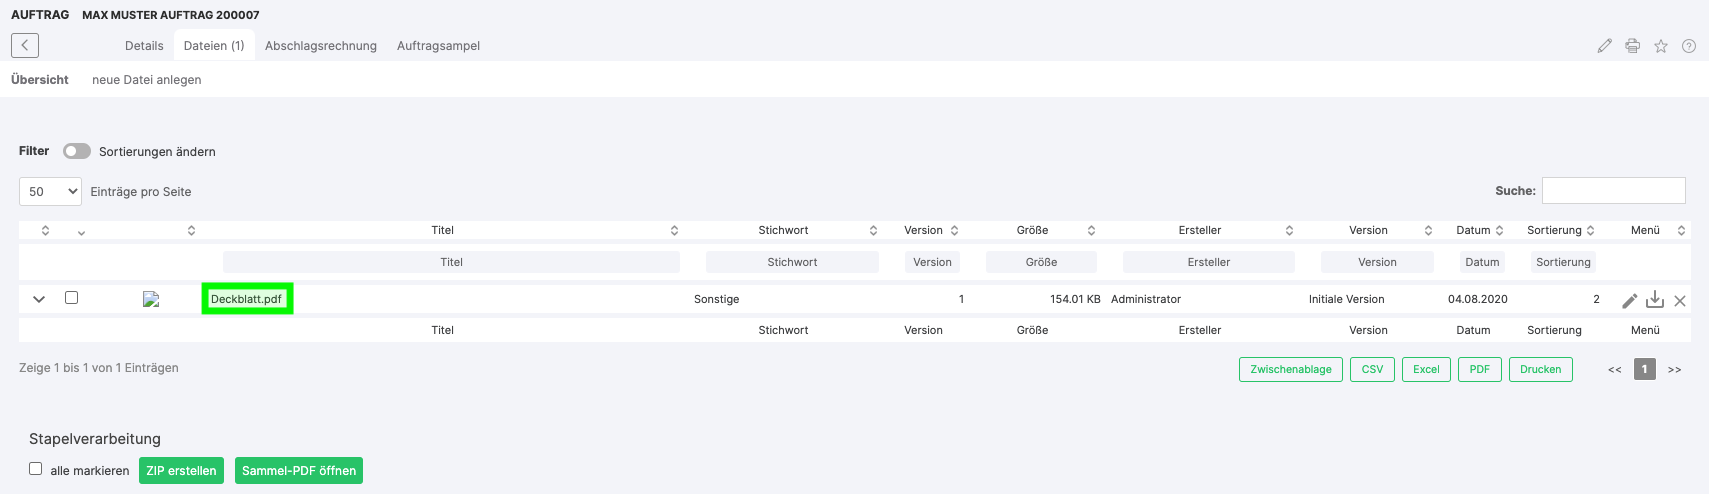The height and width of the screenshot is (494, 1709).
Task: Edit Deckblatt.pdf using row pencil icon
Action: click(x=1629, y=300)
